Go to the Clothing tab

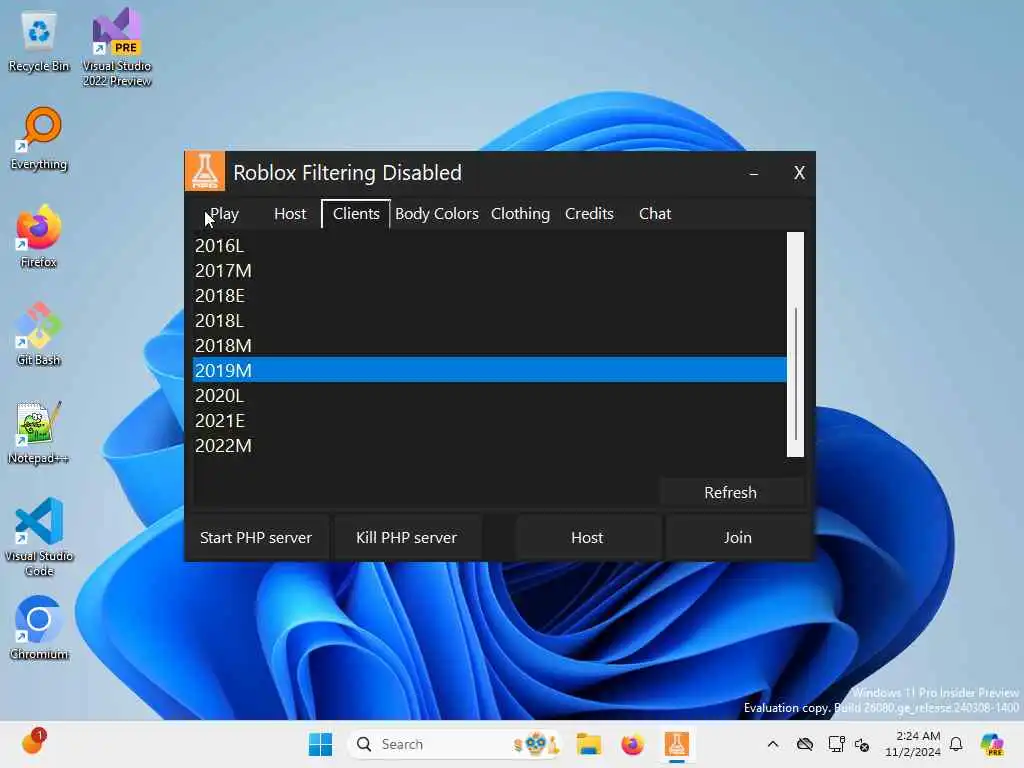[x=520, y=214]
